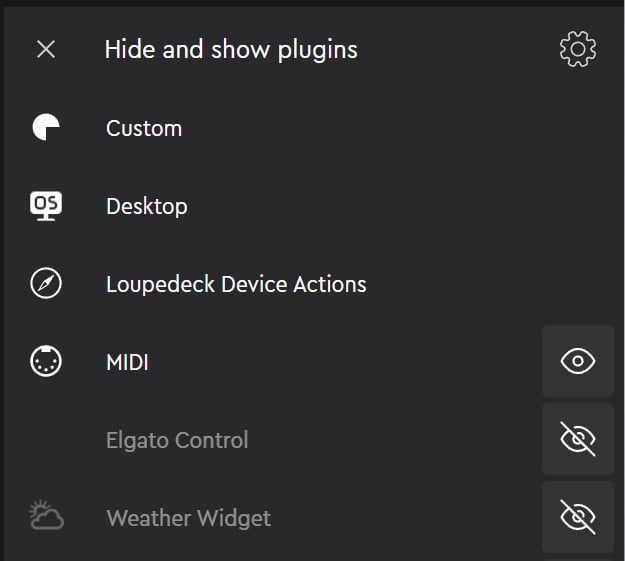The image size is (625, 561).
Task: Click the empty icon slot beside Elgato Control
Action: 46,440
